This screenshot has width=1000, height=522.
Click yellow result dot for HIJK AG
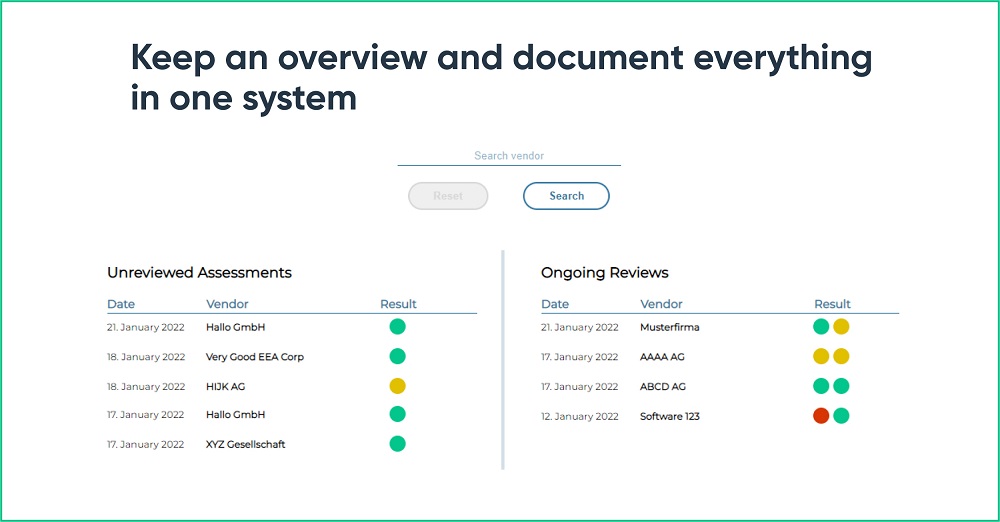pyautogui.click(x=397, y=386)
